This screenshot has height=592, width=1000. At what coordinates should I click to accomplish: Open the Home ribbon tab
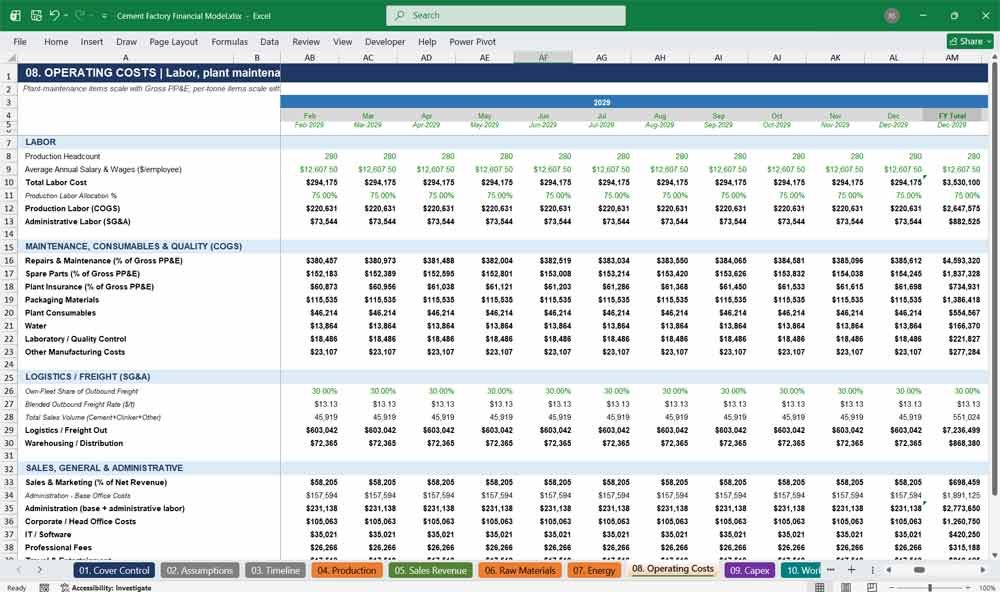pyautogui.click(x=56, y=41)
